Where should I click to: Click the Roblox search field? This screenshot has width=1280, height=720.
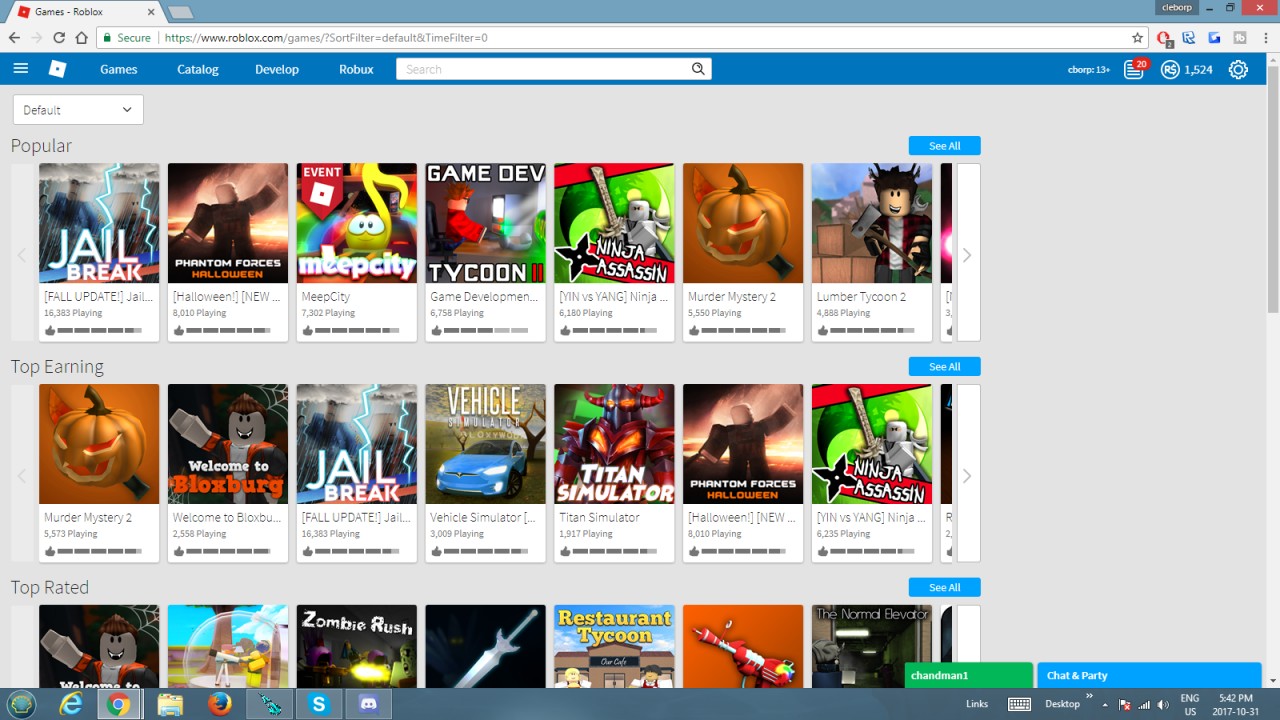[x=543, y=69]
